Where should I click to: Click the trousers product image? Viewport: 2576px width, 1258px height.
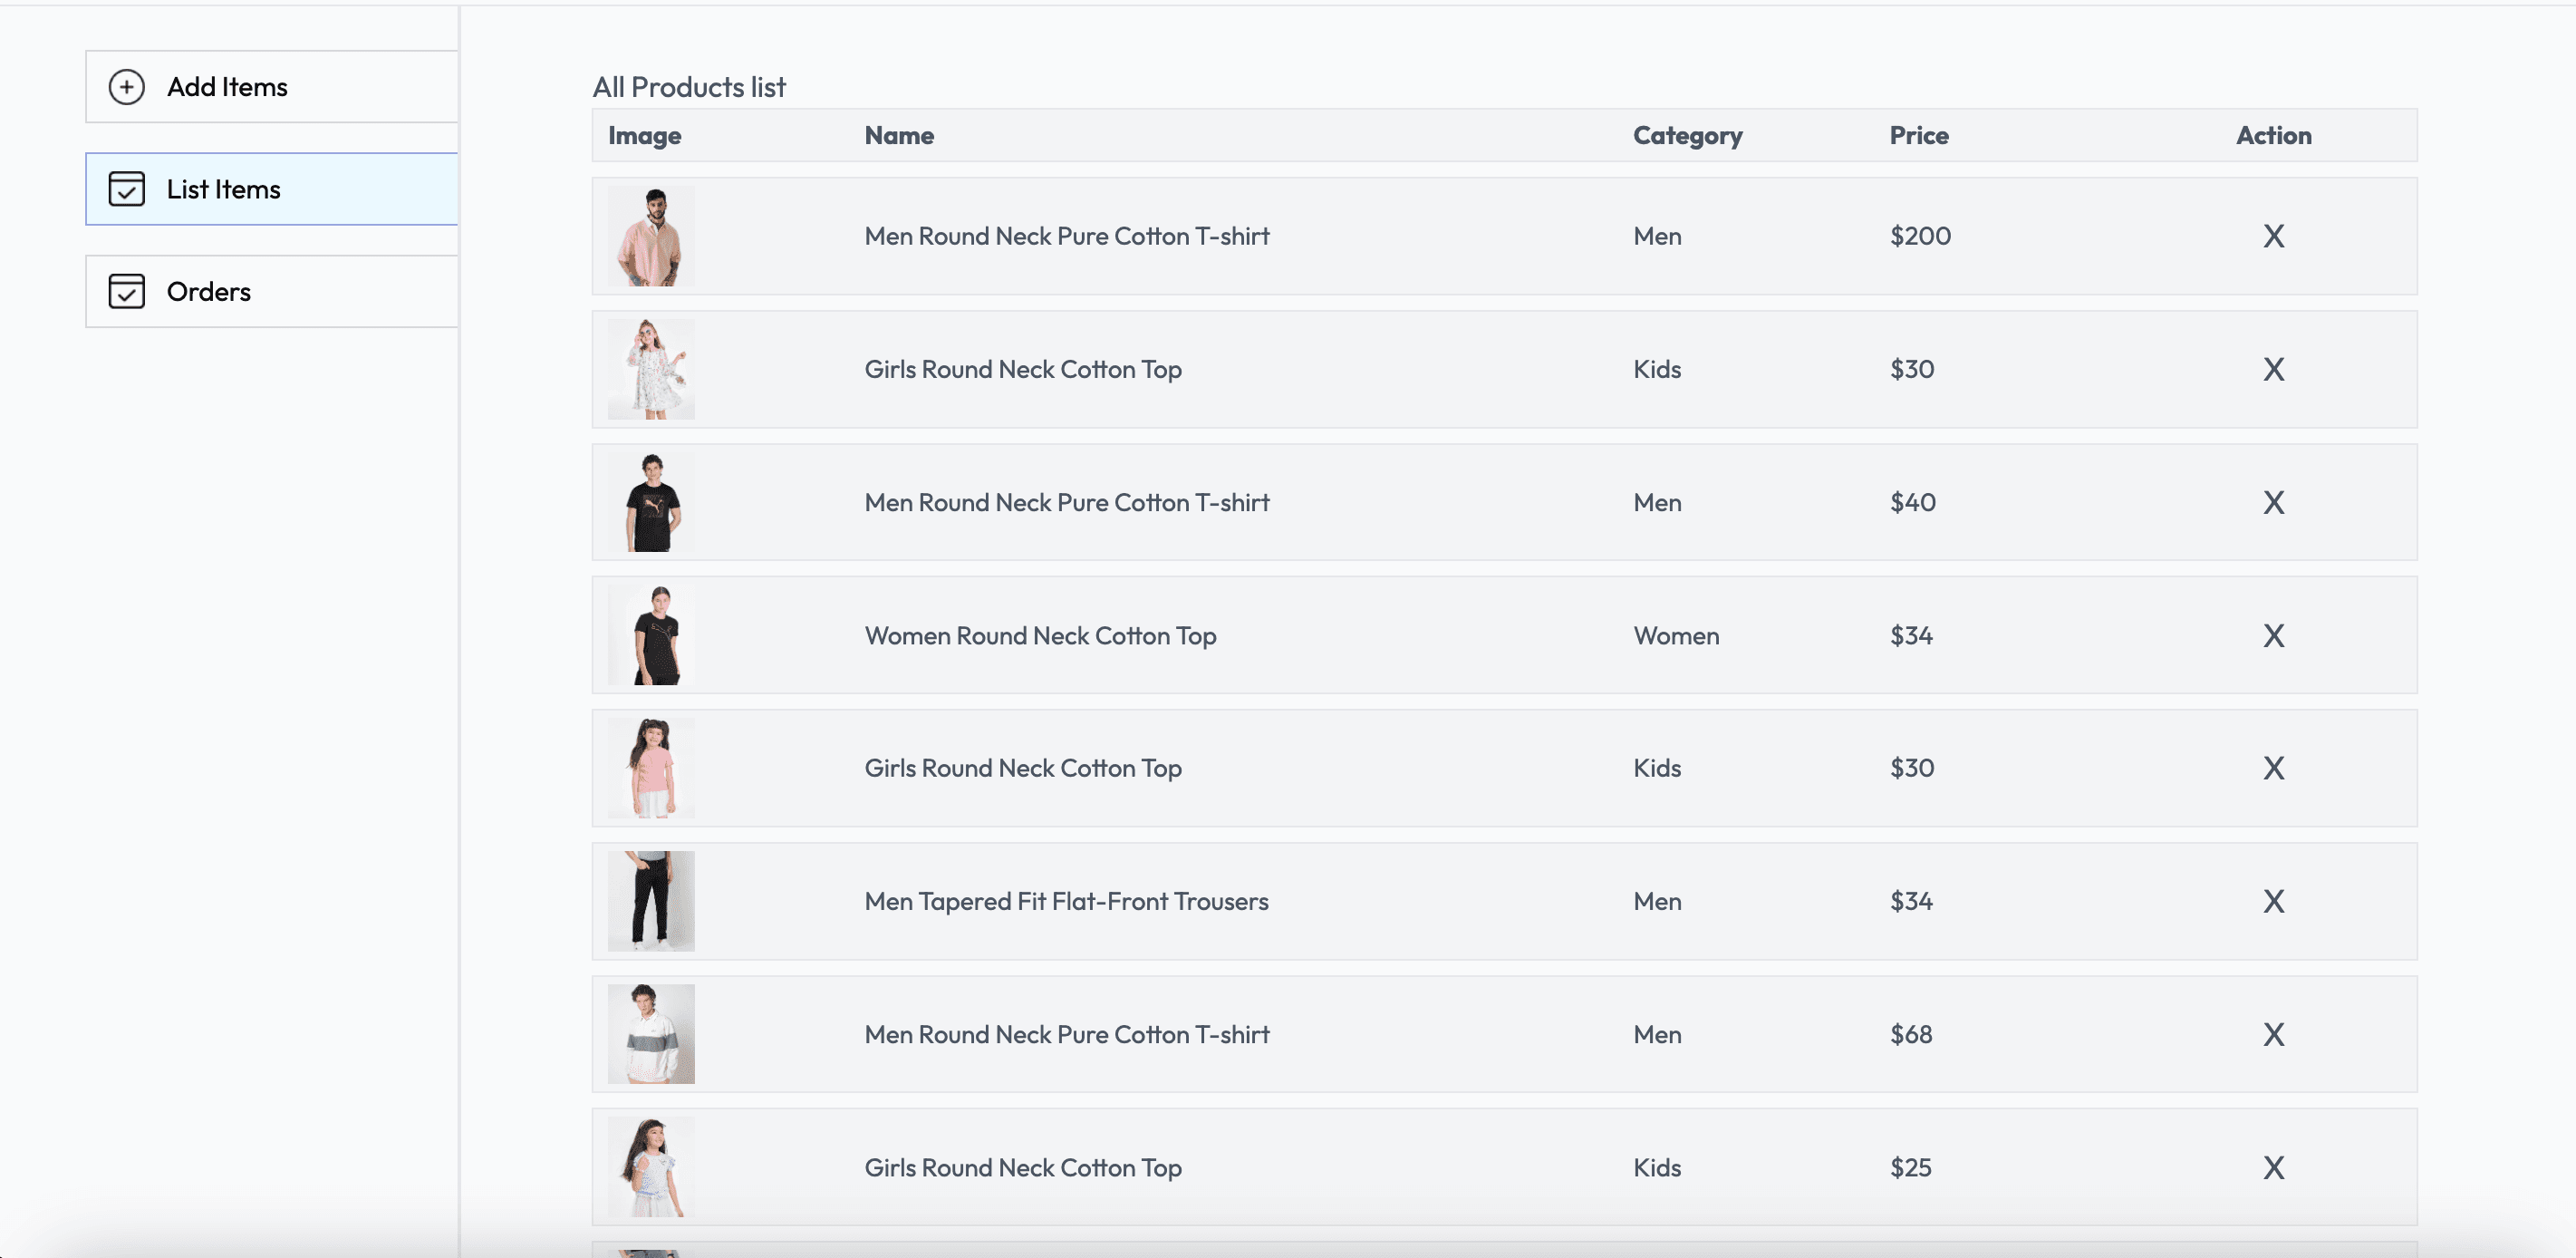(x=651, y=901)
